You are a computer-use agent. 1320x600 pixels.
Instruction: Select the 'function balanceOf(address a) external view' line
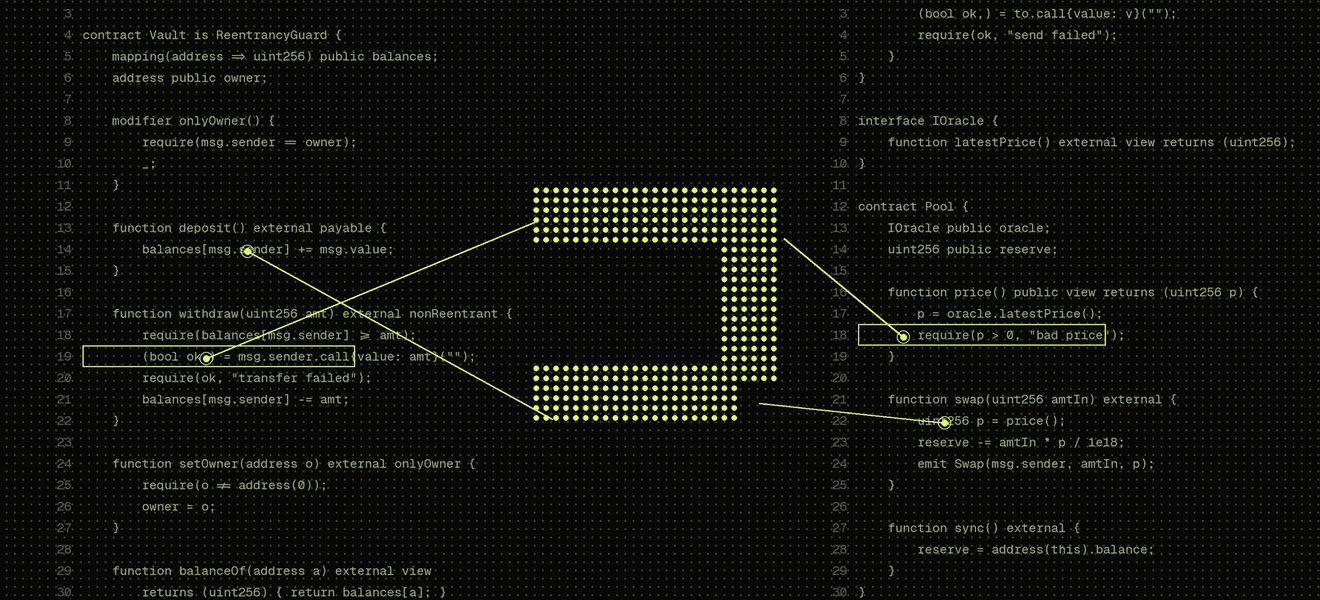coord(272,571)
